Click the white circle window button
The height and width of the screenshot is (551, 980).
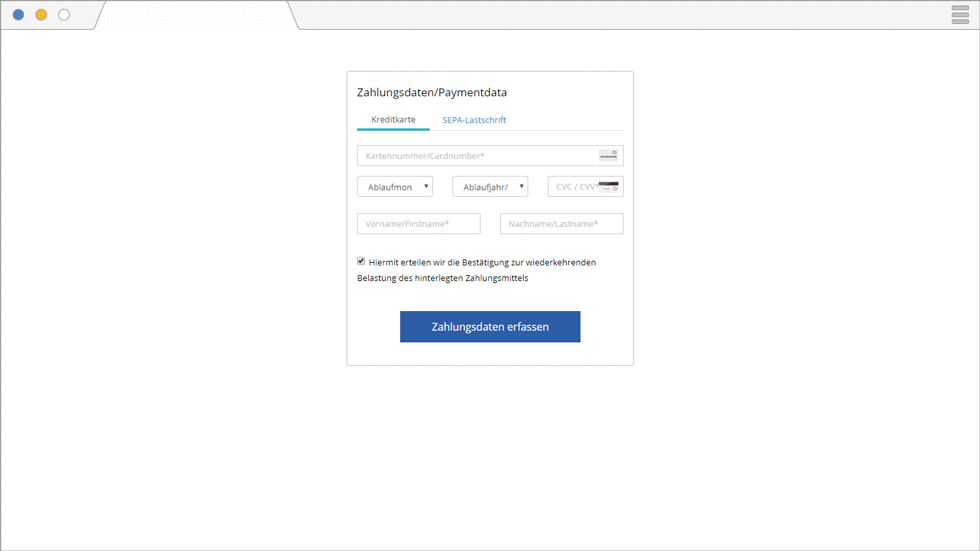tap(64, 15)
